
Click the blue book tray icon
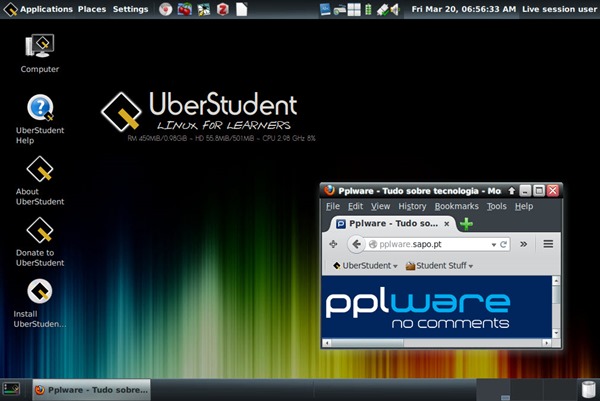325,9
